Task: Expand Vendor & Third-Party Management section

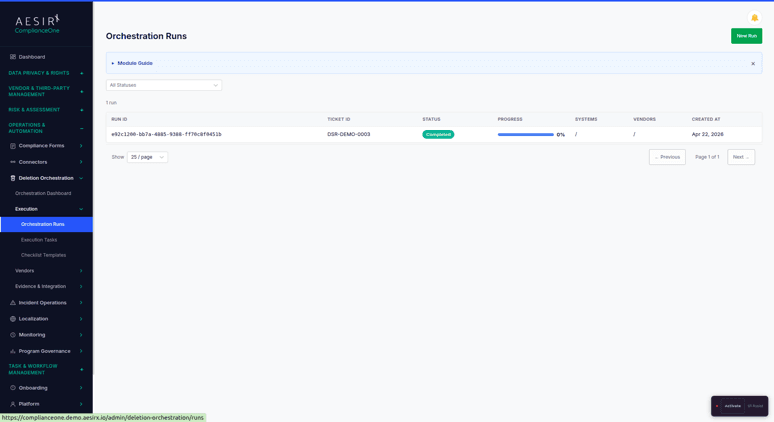Action: pos(81,91)
